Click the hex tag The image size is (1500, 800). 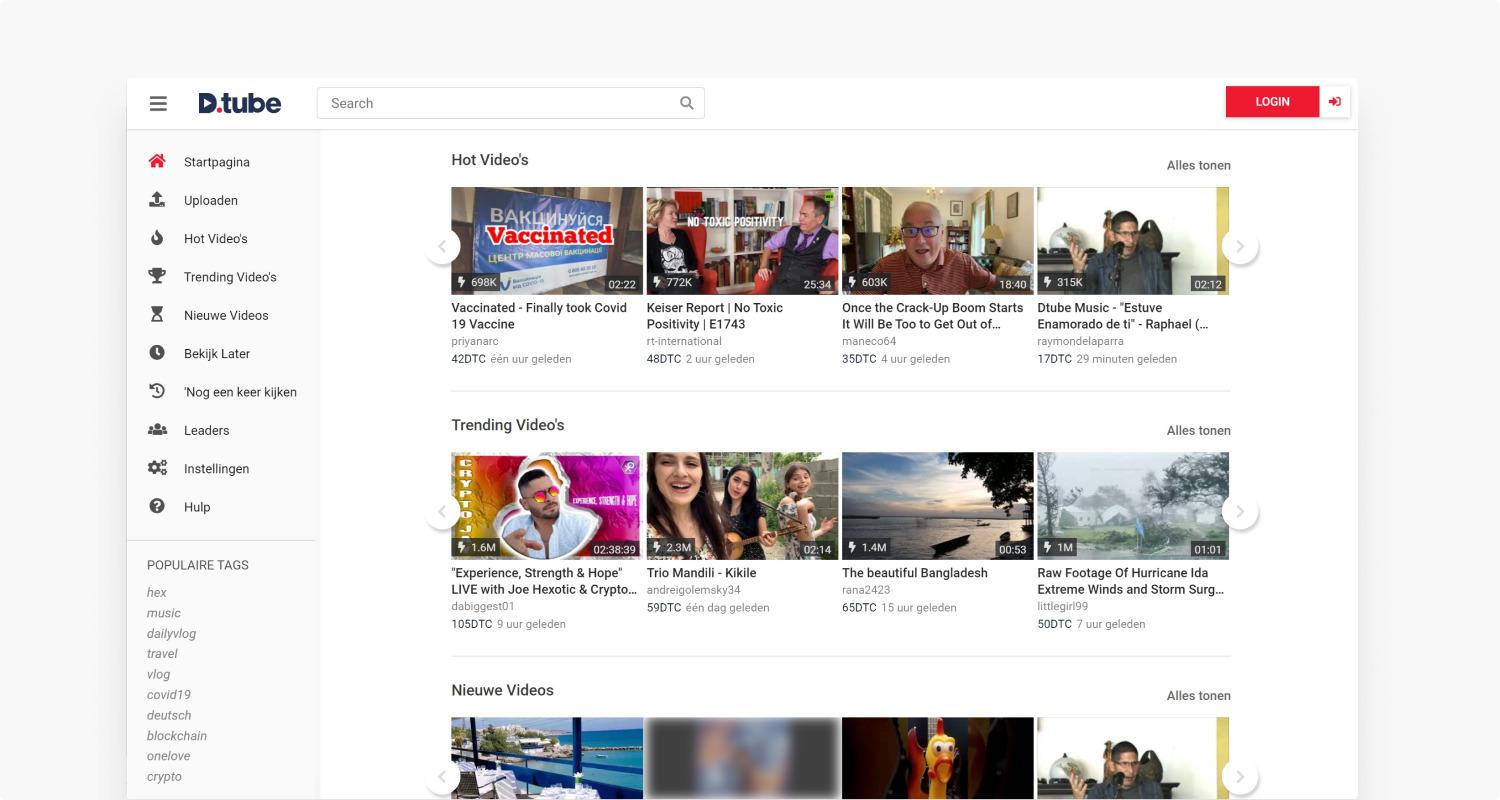tap(157, 593)
